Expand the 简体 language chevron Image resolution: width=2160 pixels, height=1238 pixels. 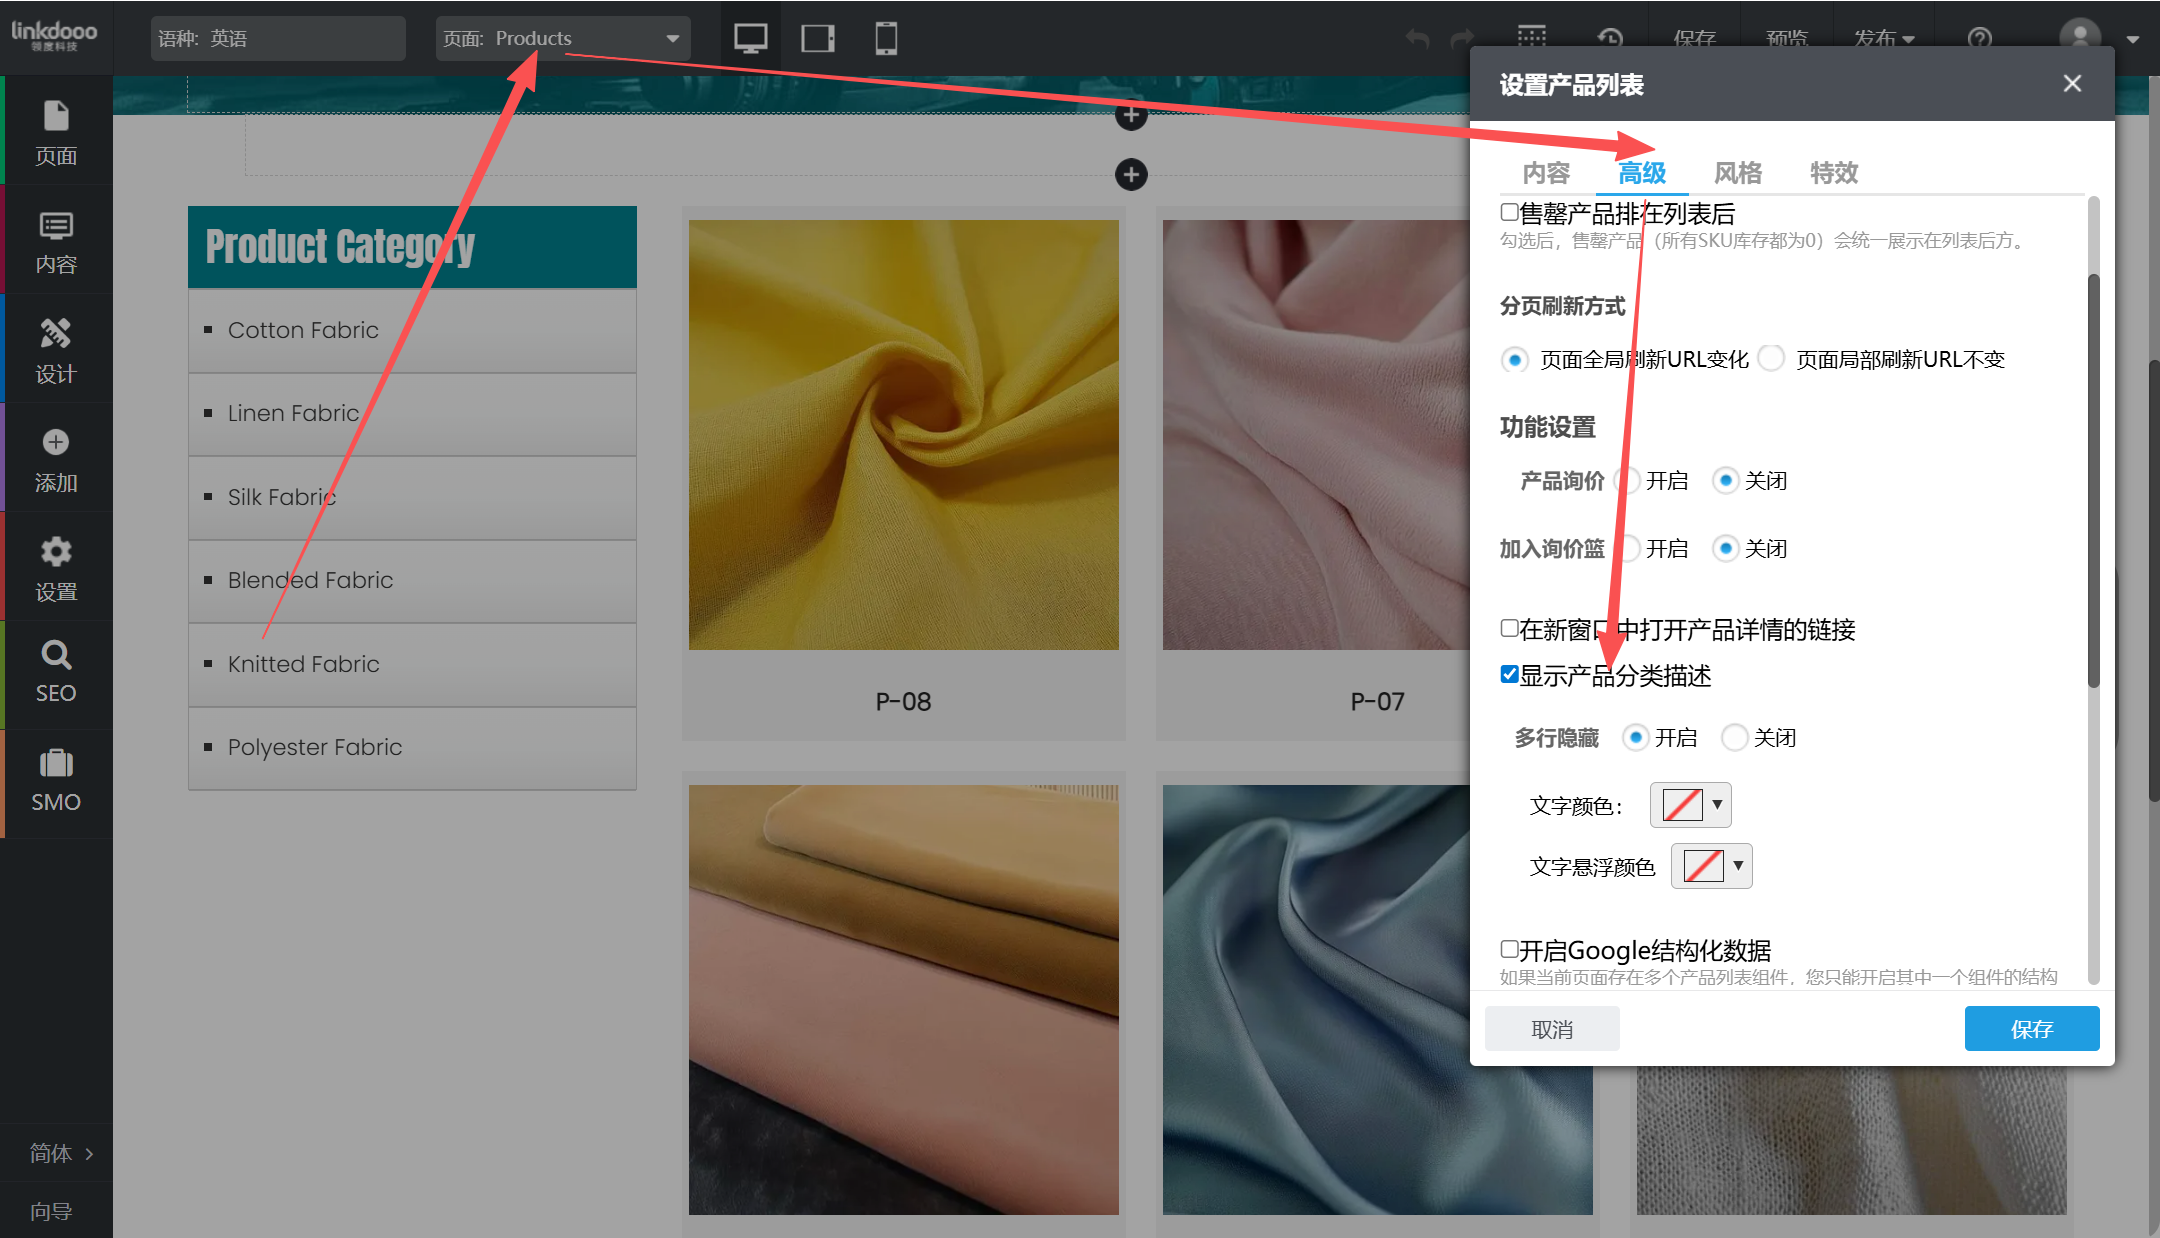(x=89, y=1154)
